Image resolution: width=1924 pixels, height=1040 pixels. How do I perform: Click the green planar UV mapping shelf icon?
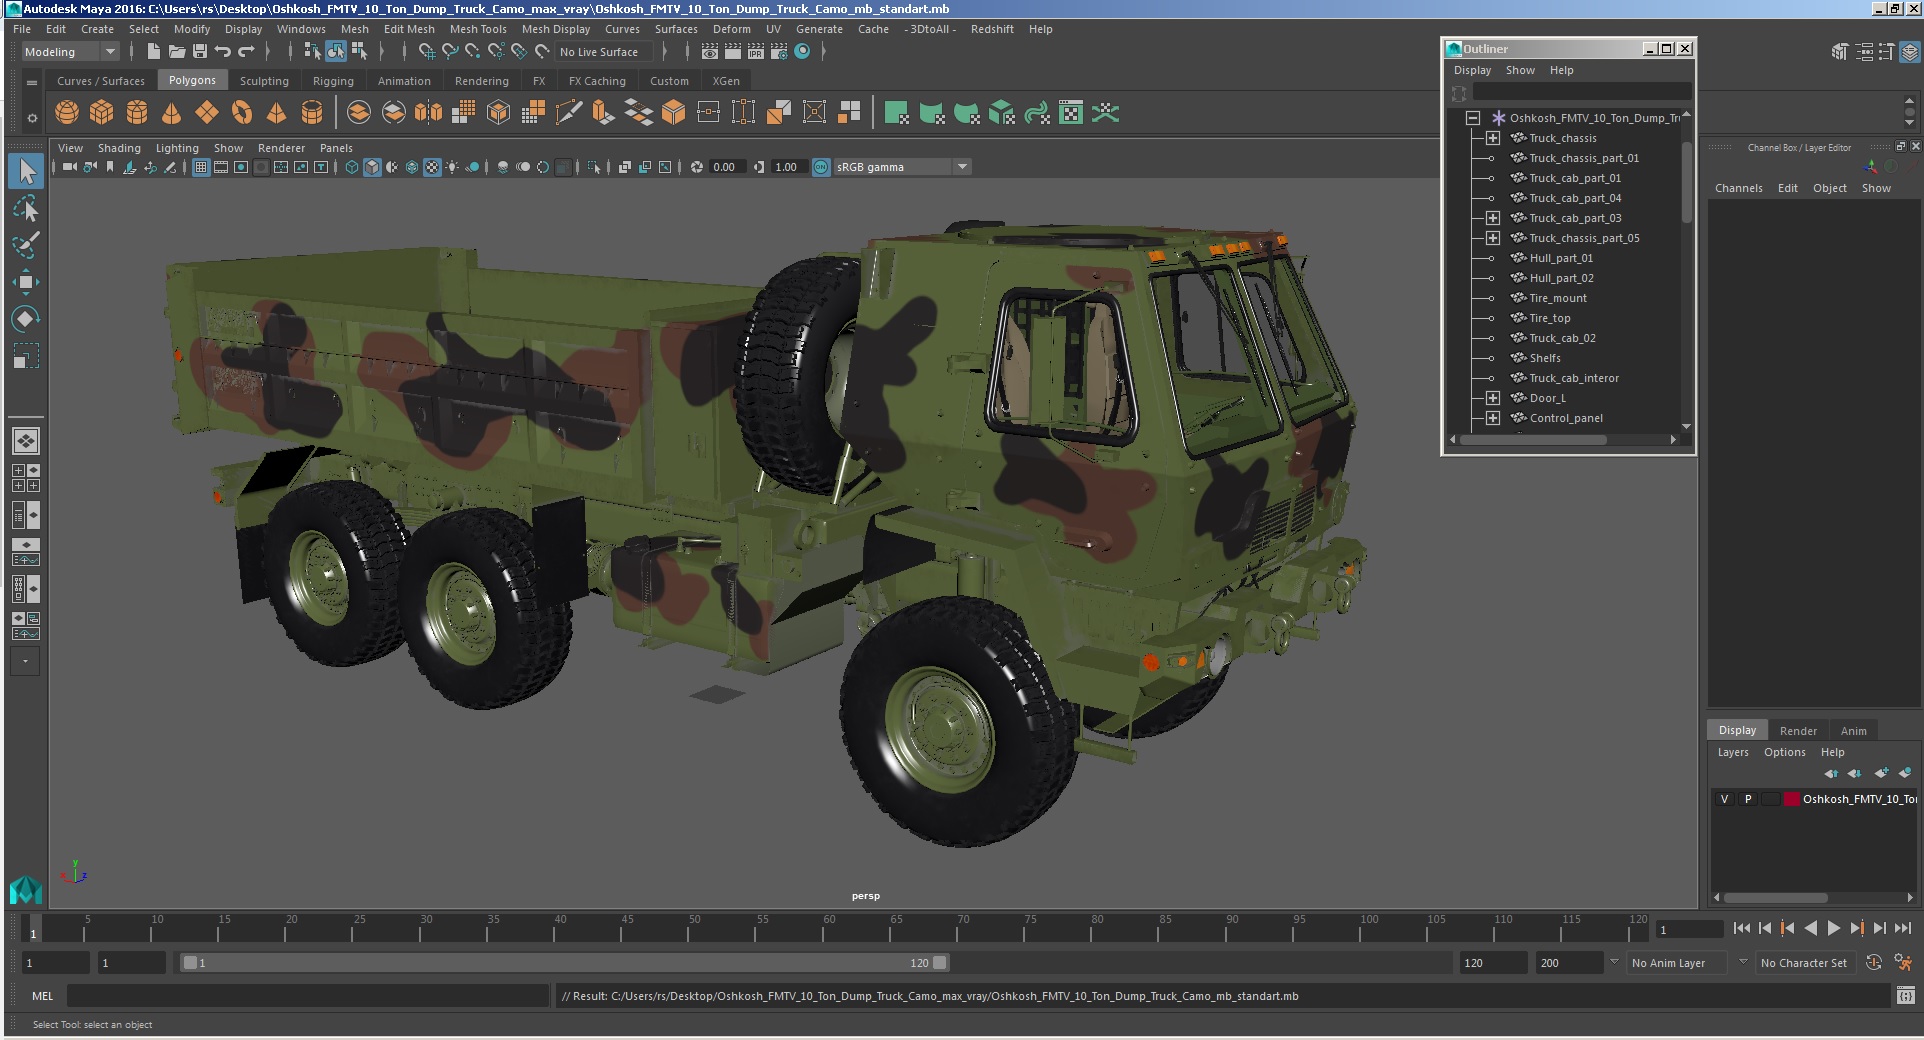[x=897, y=113]
